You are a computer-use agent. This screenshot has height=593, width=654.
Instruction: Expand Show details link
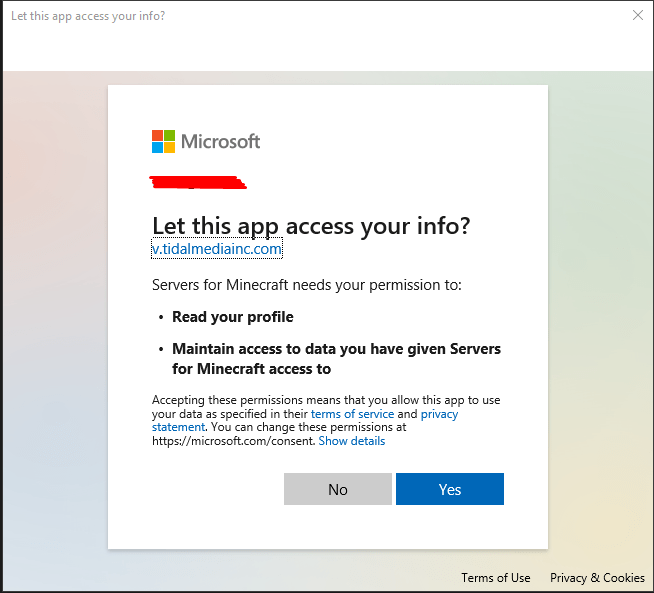click(x=351, y=441)
